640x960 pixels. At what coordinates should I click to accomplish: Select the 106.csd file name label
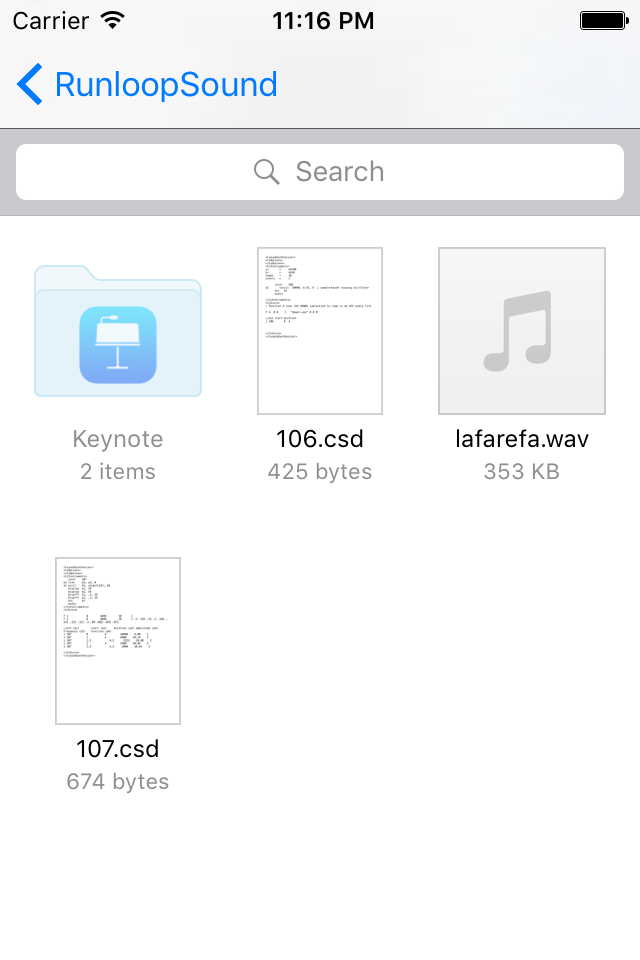pos(320,439)
